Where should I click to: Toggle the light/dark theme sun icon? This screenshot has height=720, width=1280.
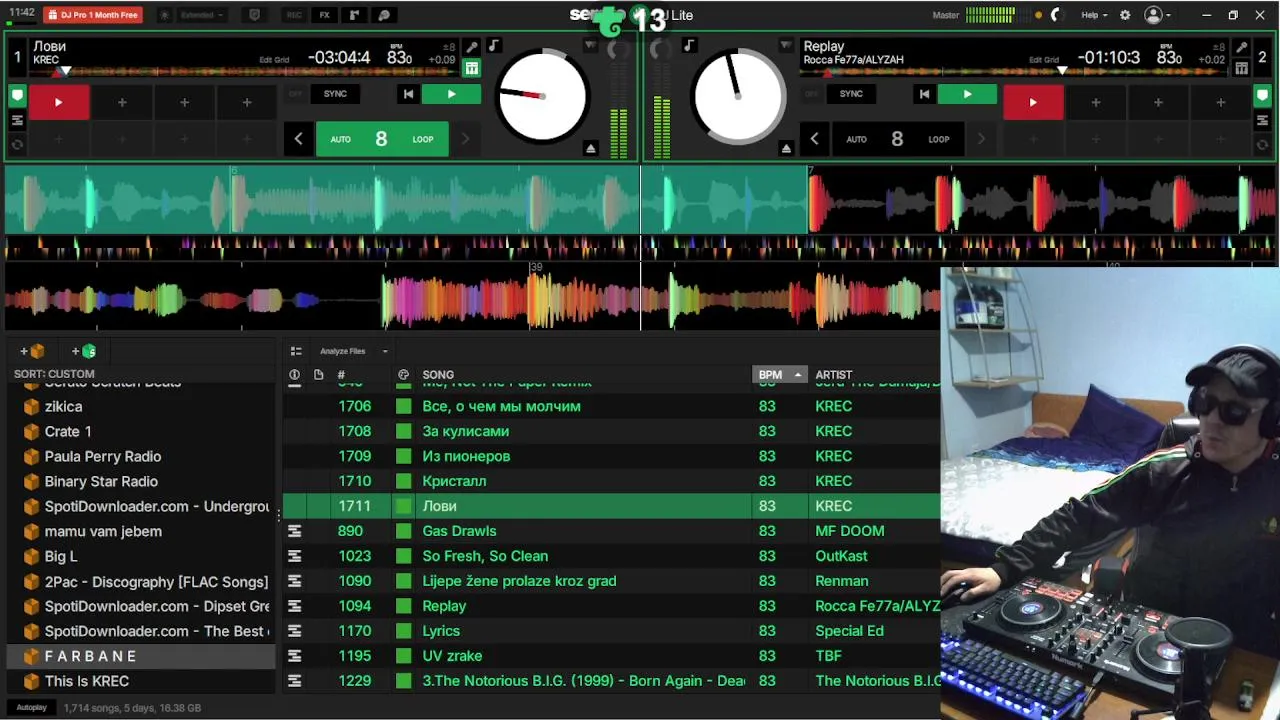coord(165,15)
